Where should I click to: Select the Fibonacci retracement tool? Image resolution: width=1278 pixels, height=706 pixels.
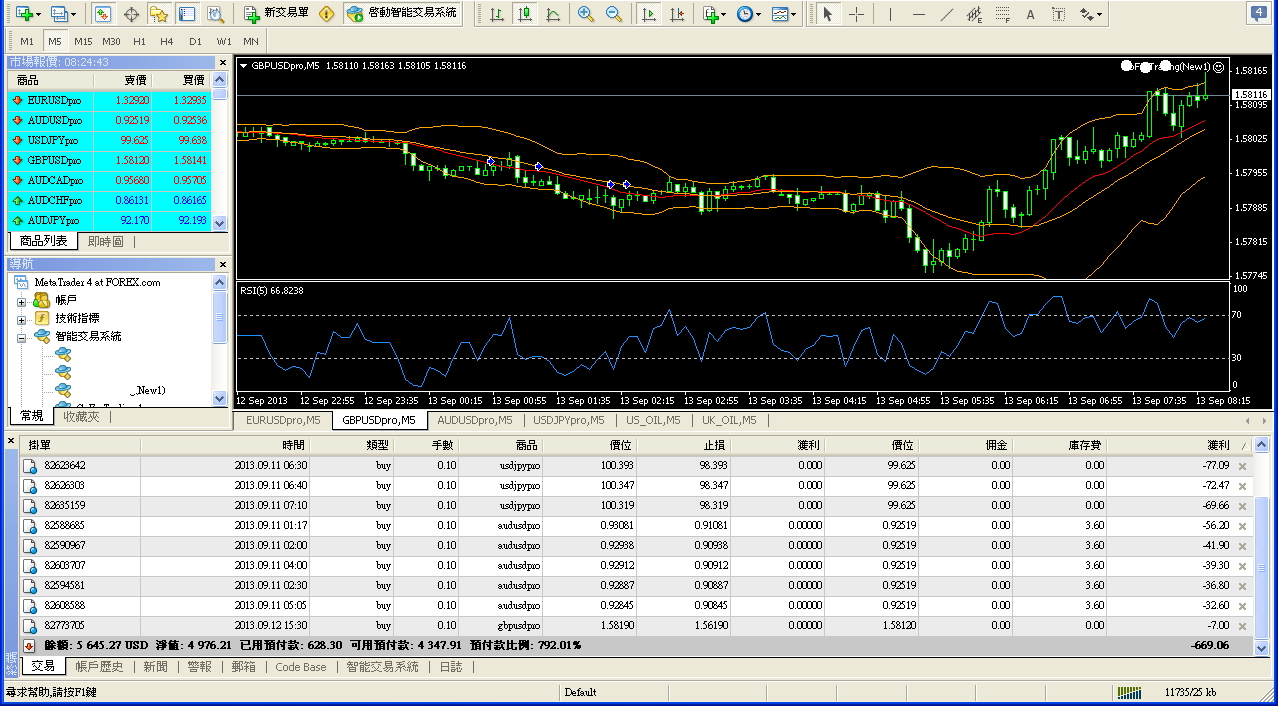1003,14
